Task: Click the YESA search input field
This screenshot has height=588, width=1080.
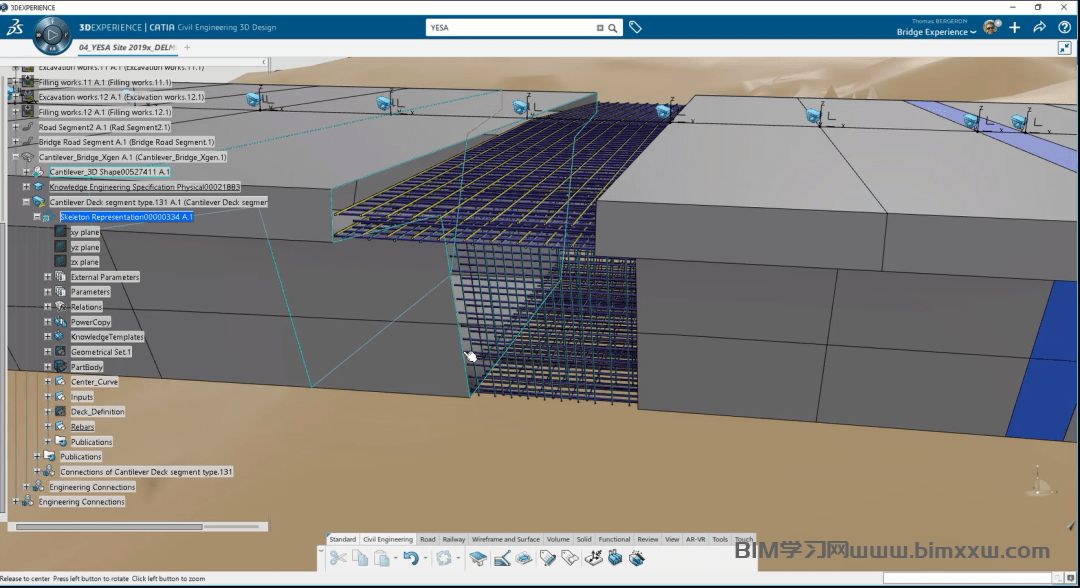Action: pos(510,28)
